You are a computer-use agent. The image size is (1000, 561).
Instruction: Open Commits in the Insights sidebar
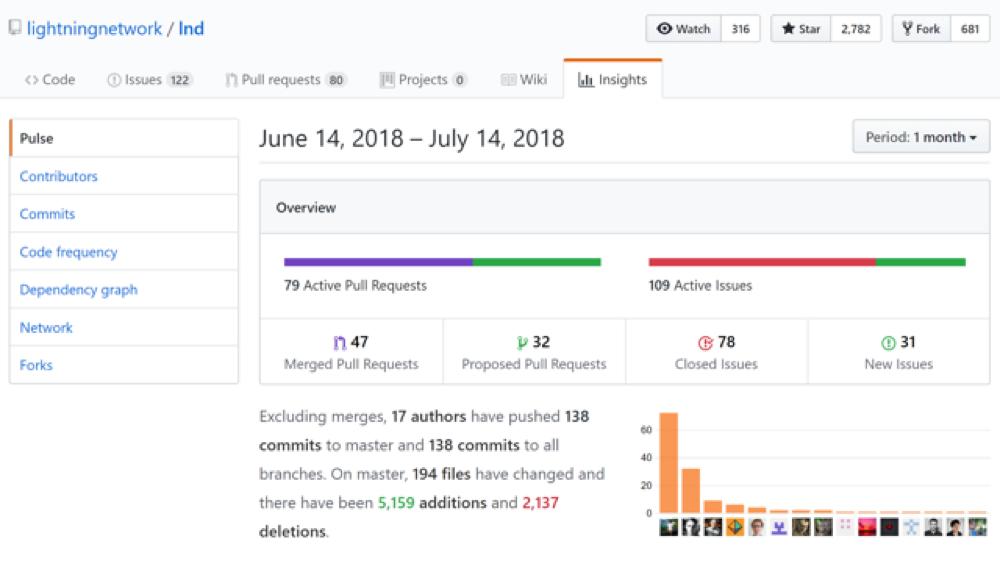[47, 214]
